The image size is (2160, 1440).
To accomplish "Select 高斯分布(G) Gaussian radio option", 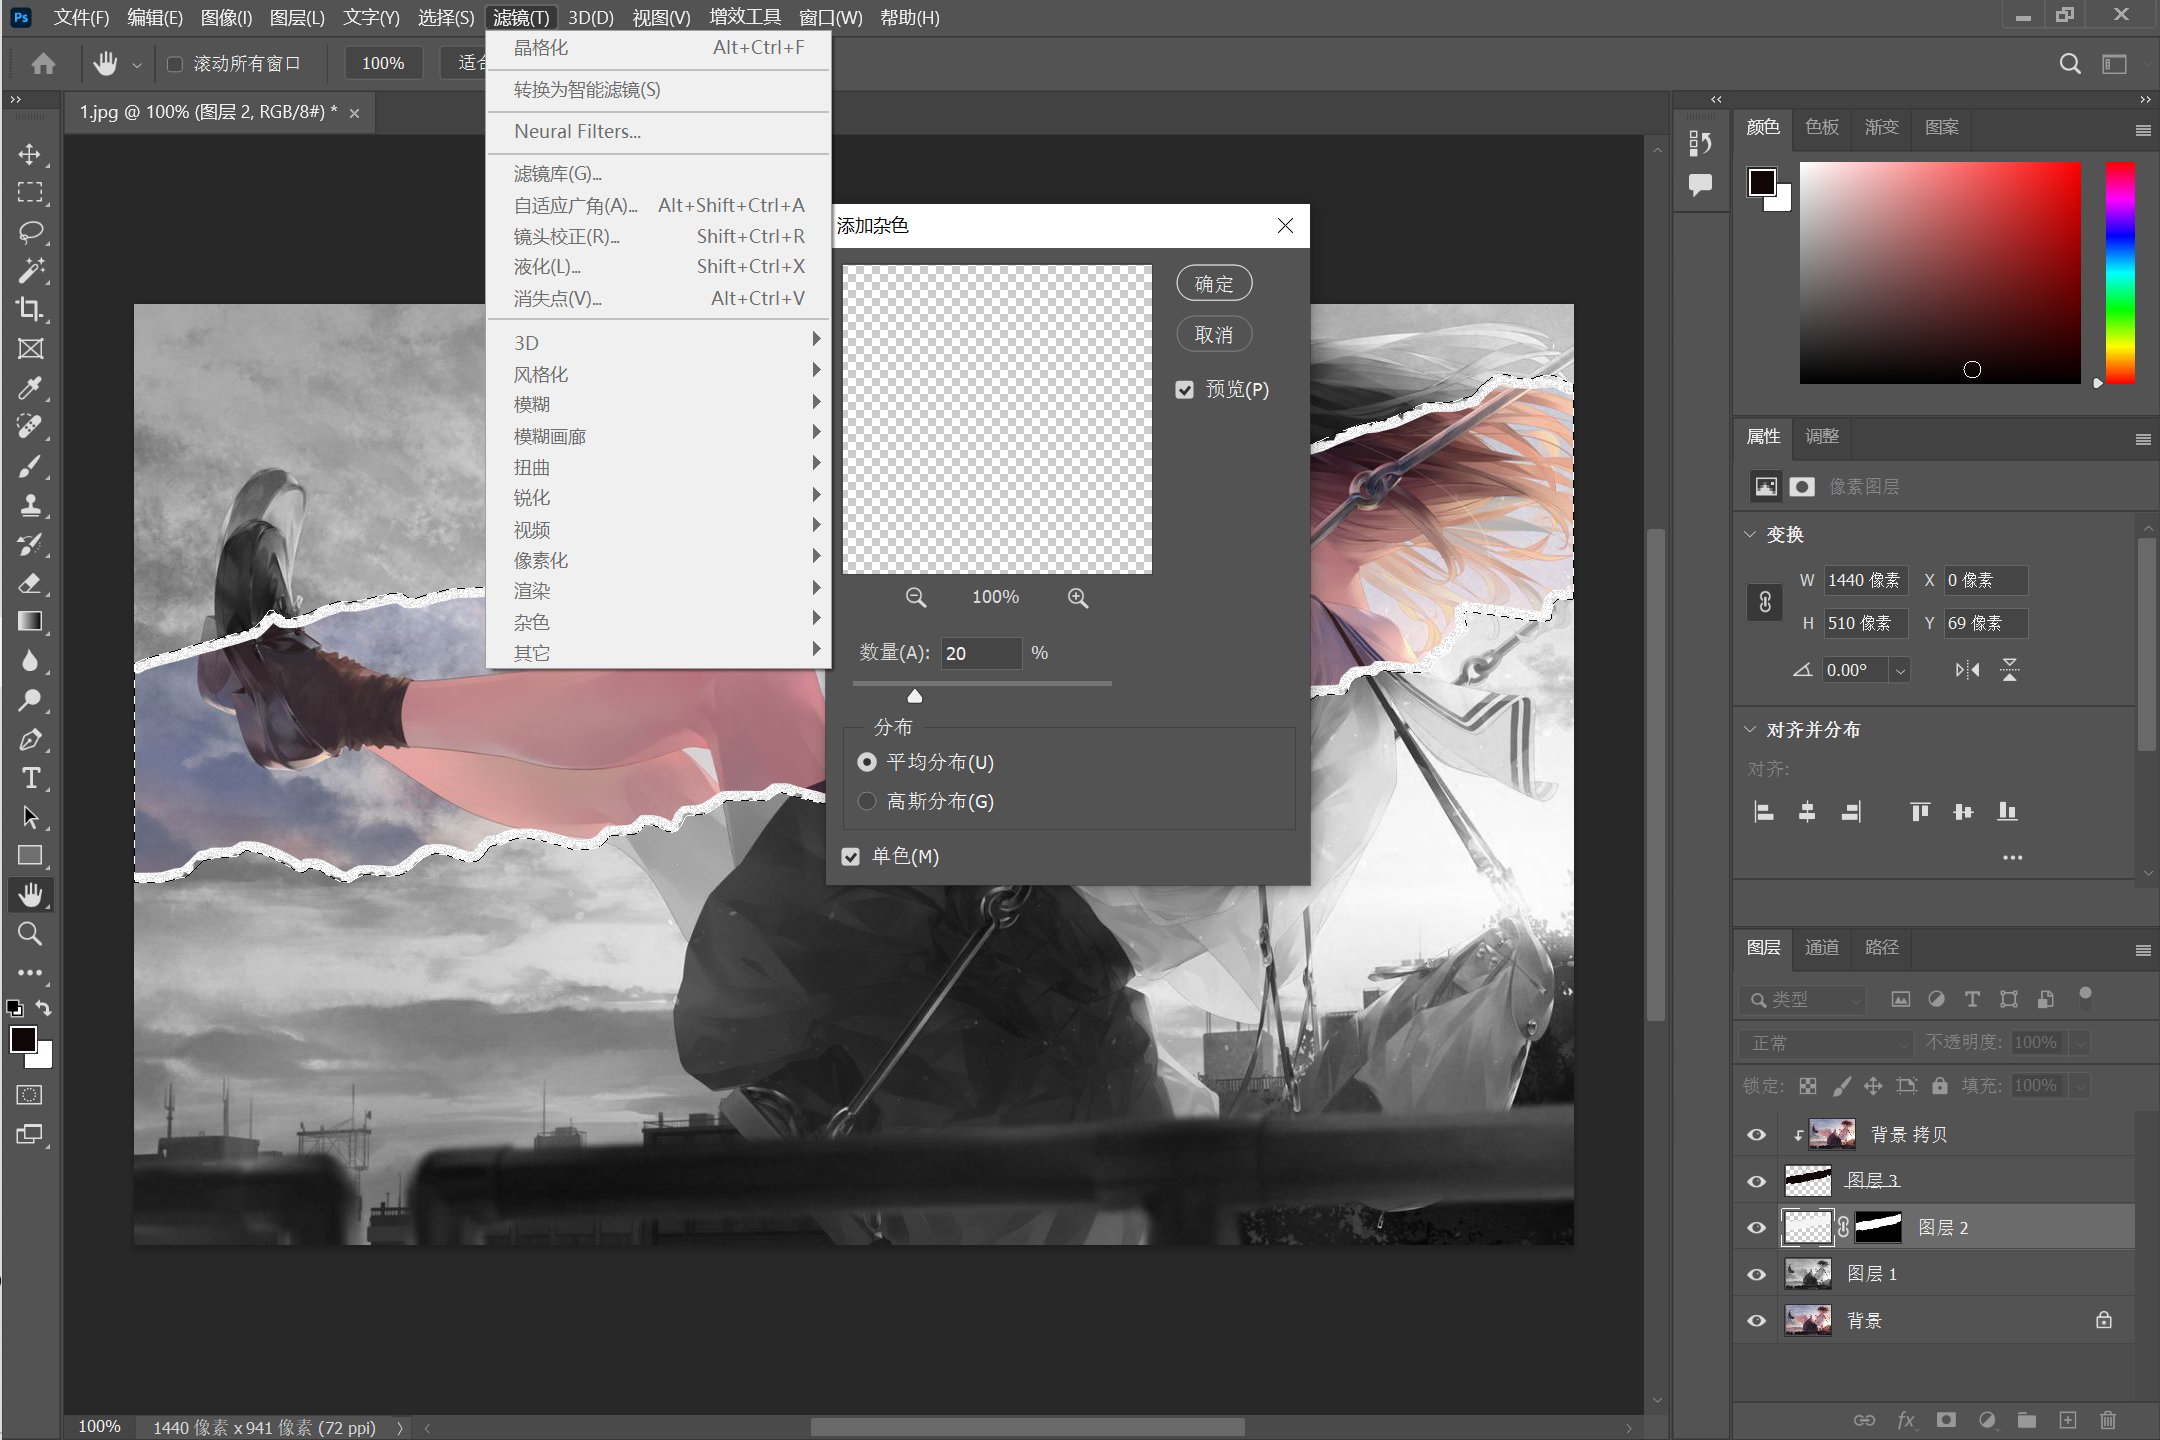I will [x=867, y=801].
